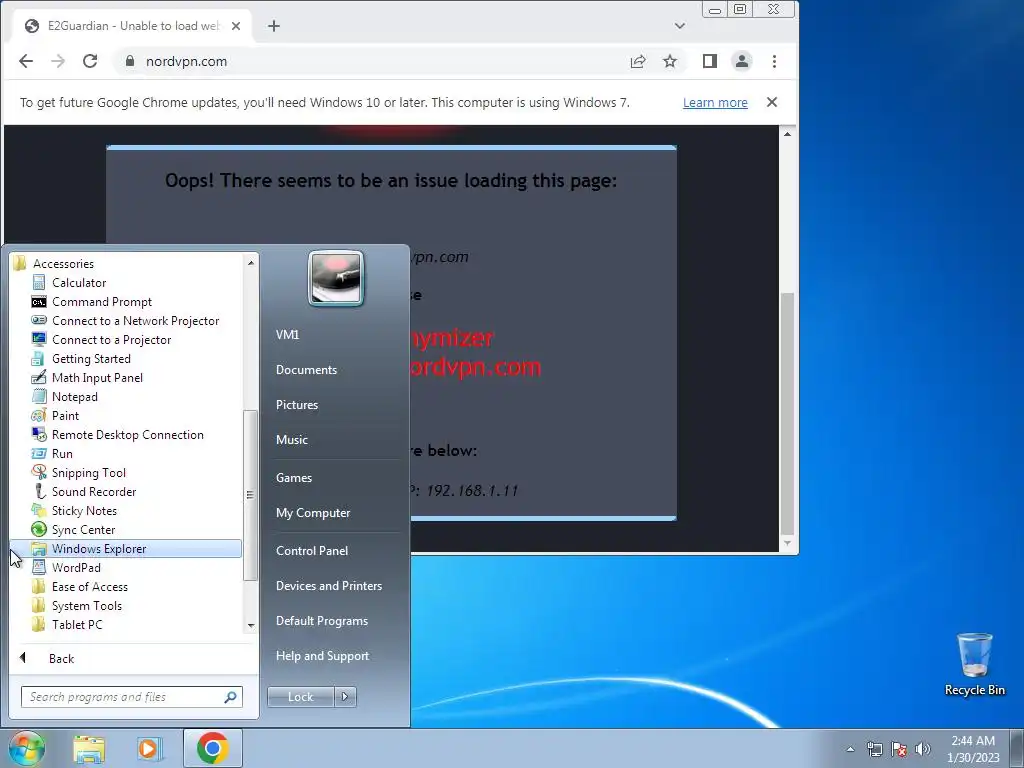Open the Chrome profile avatar
The width and height of the screenshot is (1024, 768).
click(x=742, y=61)
